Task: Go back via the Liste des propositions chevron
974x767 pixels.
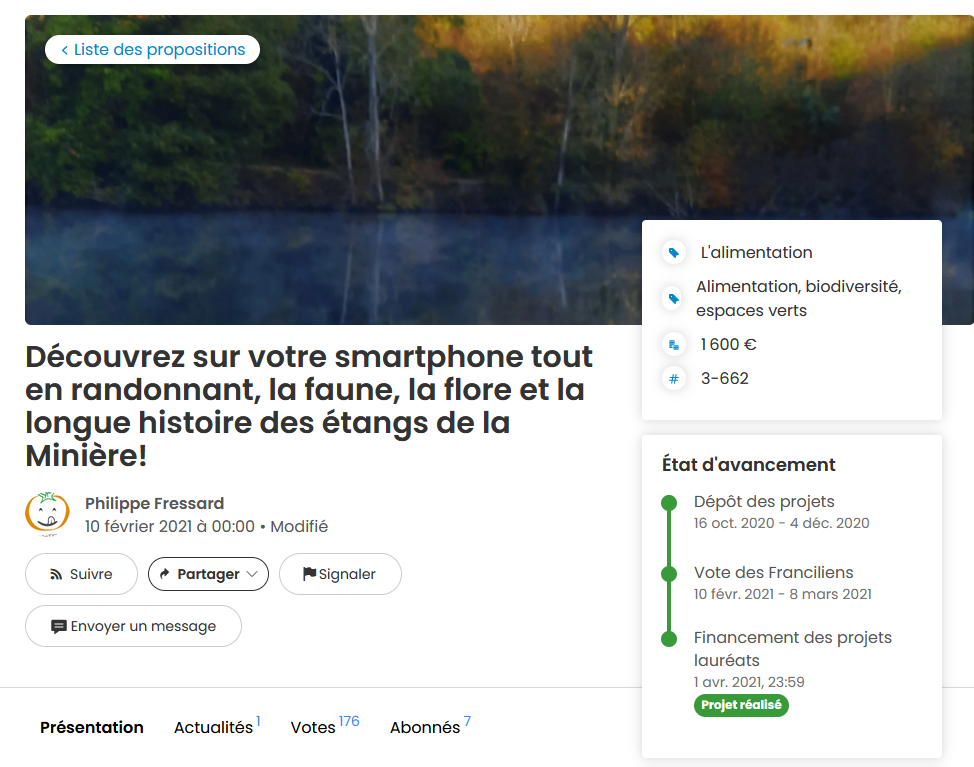Action: tap(65, 50)
